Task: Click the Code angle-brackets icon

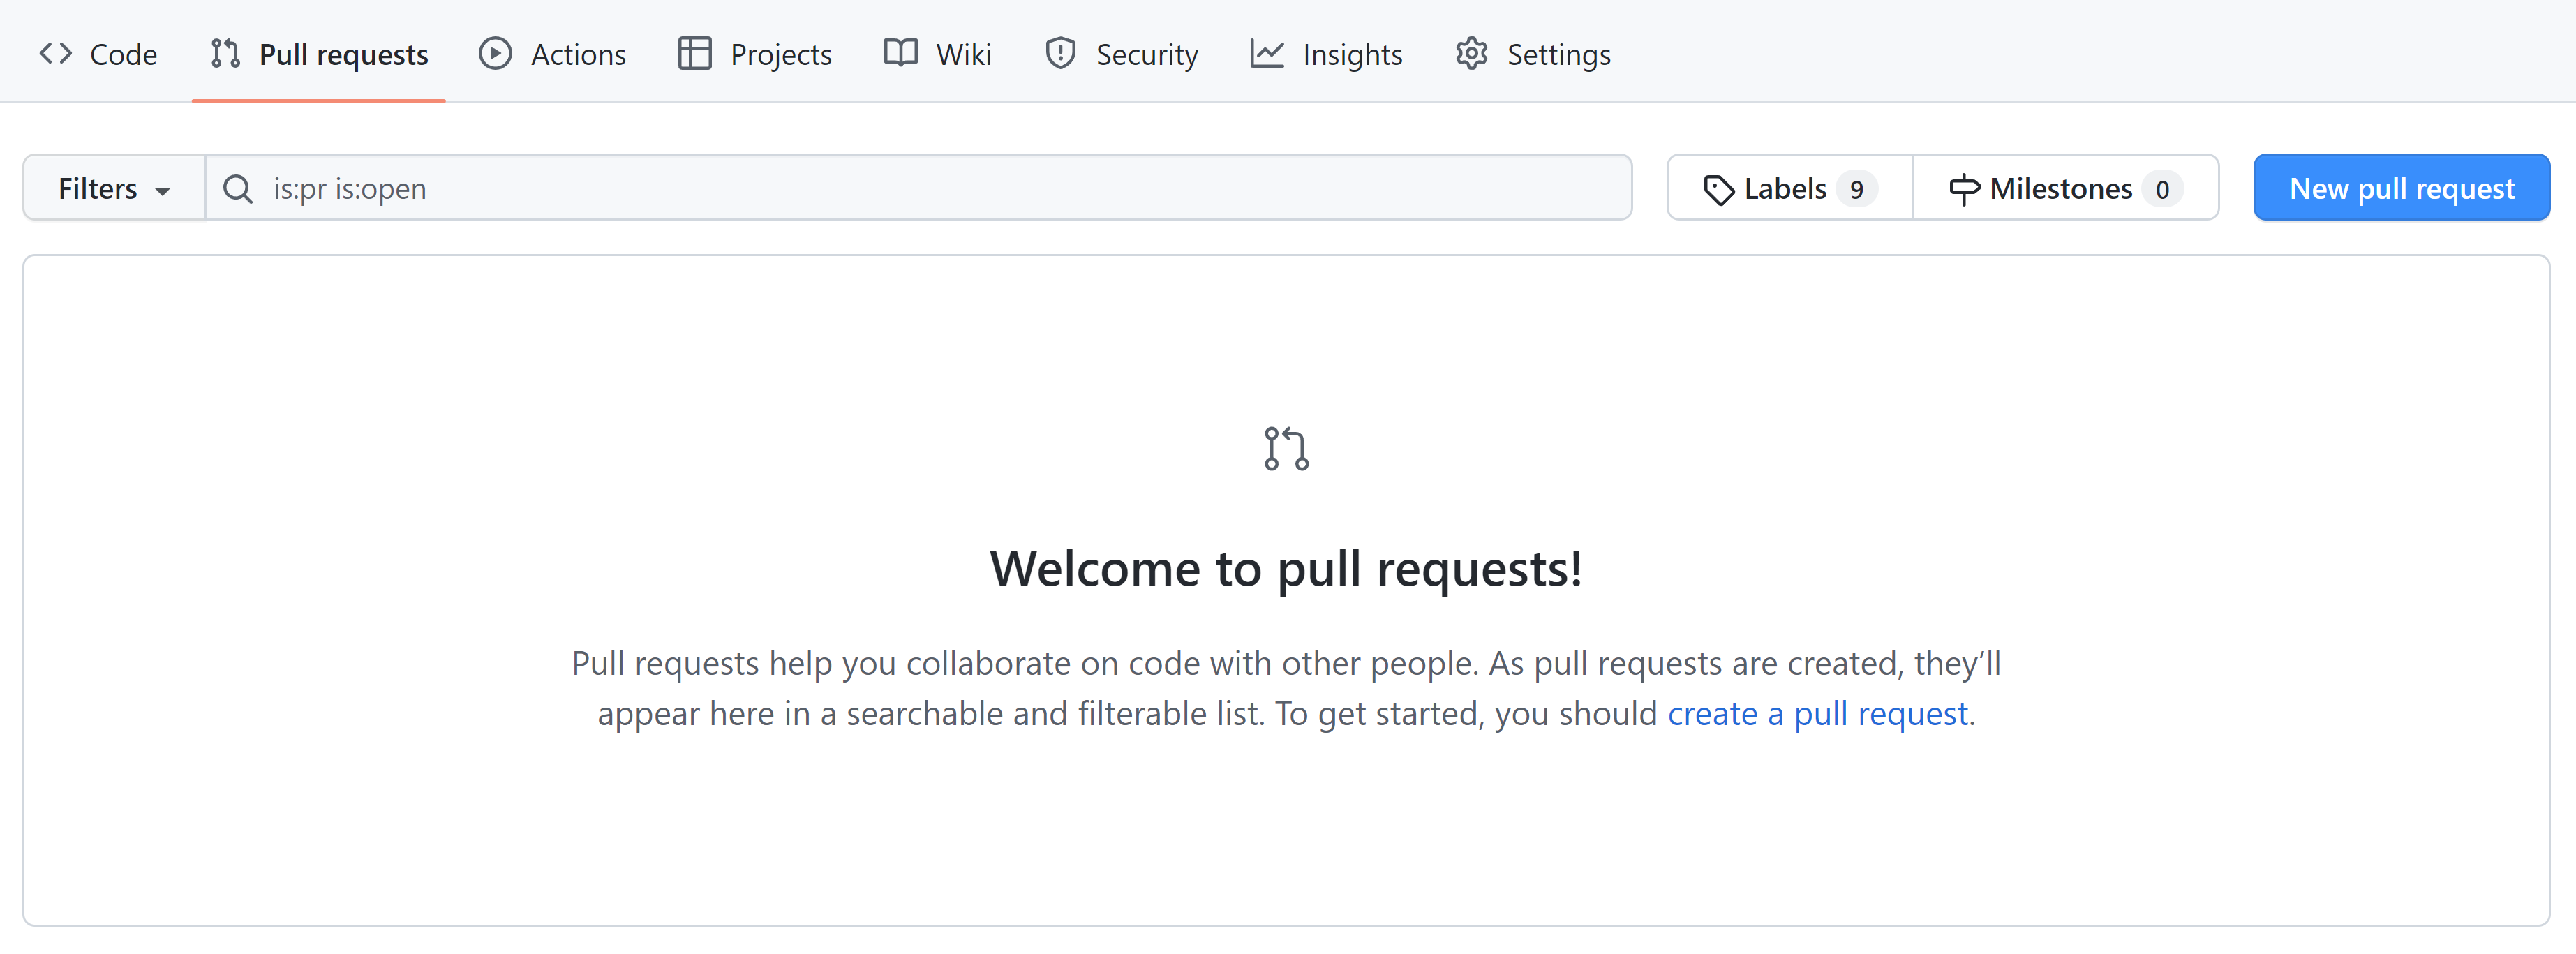Action: 55,53
